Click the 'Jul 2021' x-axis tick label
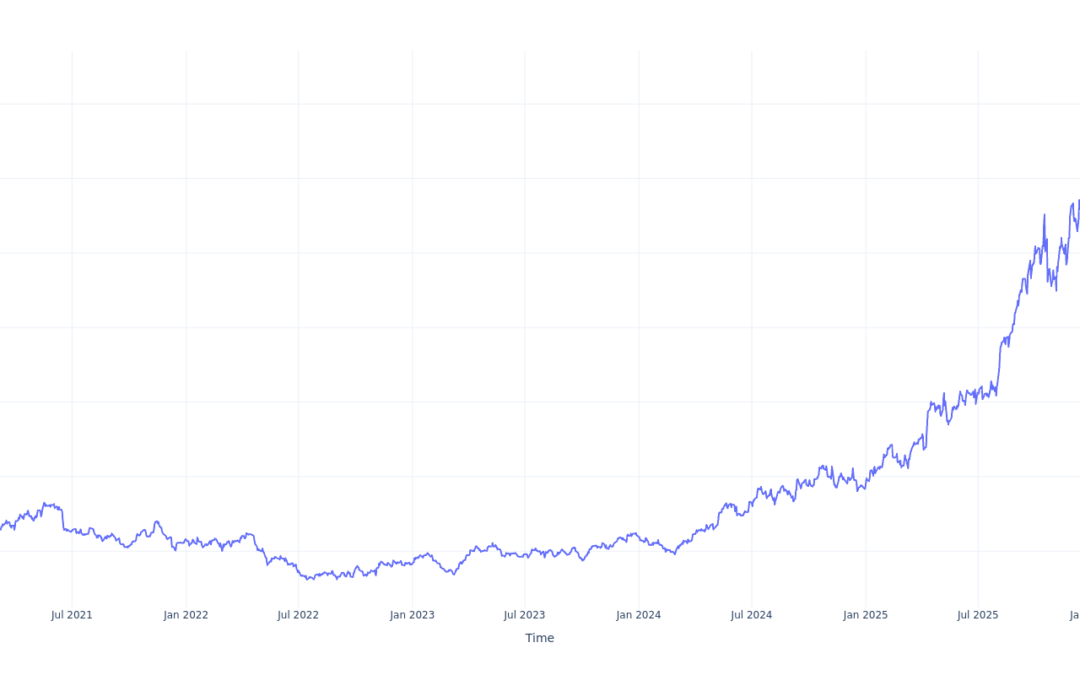This screenshot has width=1080, height=675. tap(71, 615)
